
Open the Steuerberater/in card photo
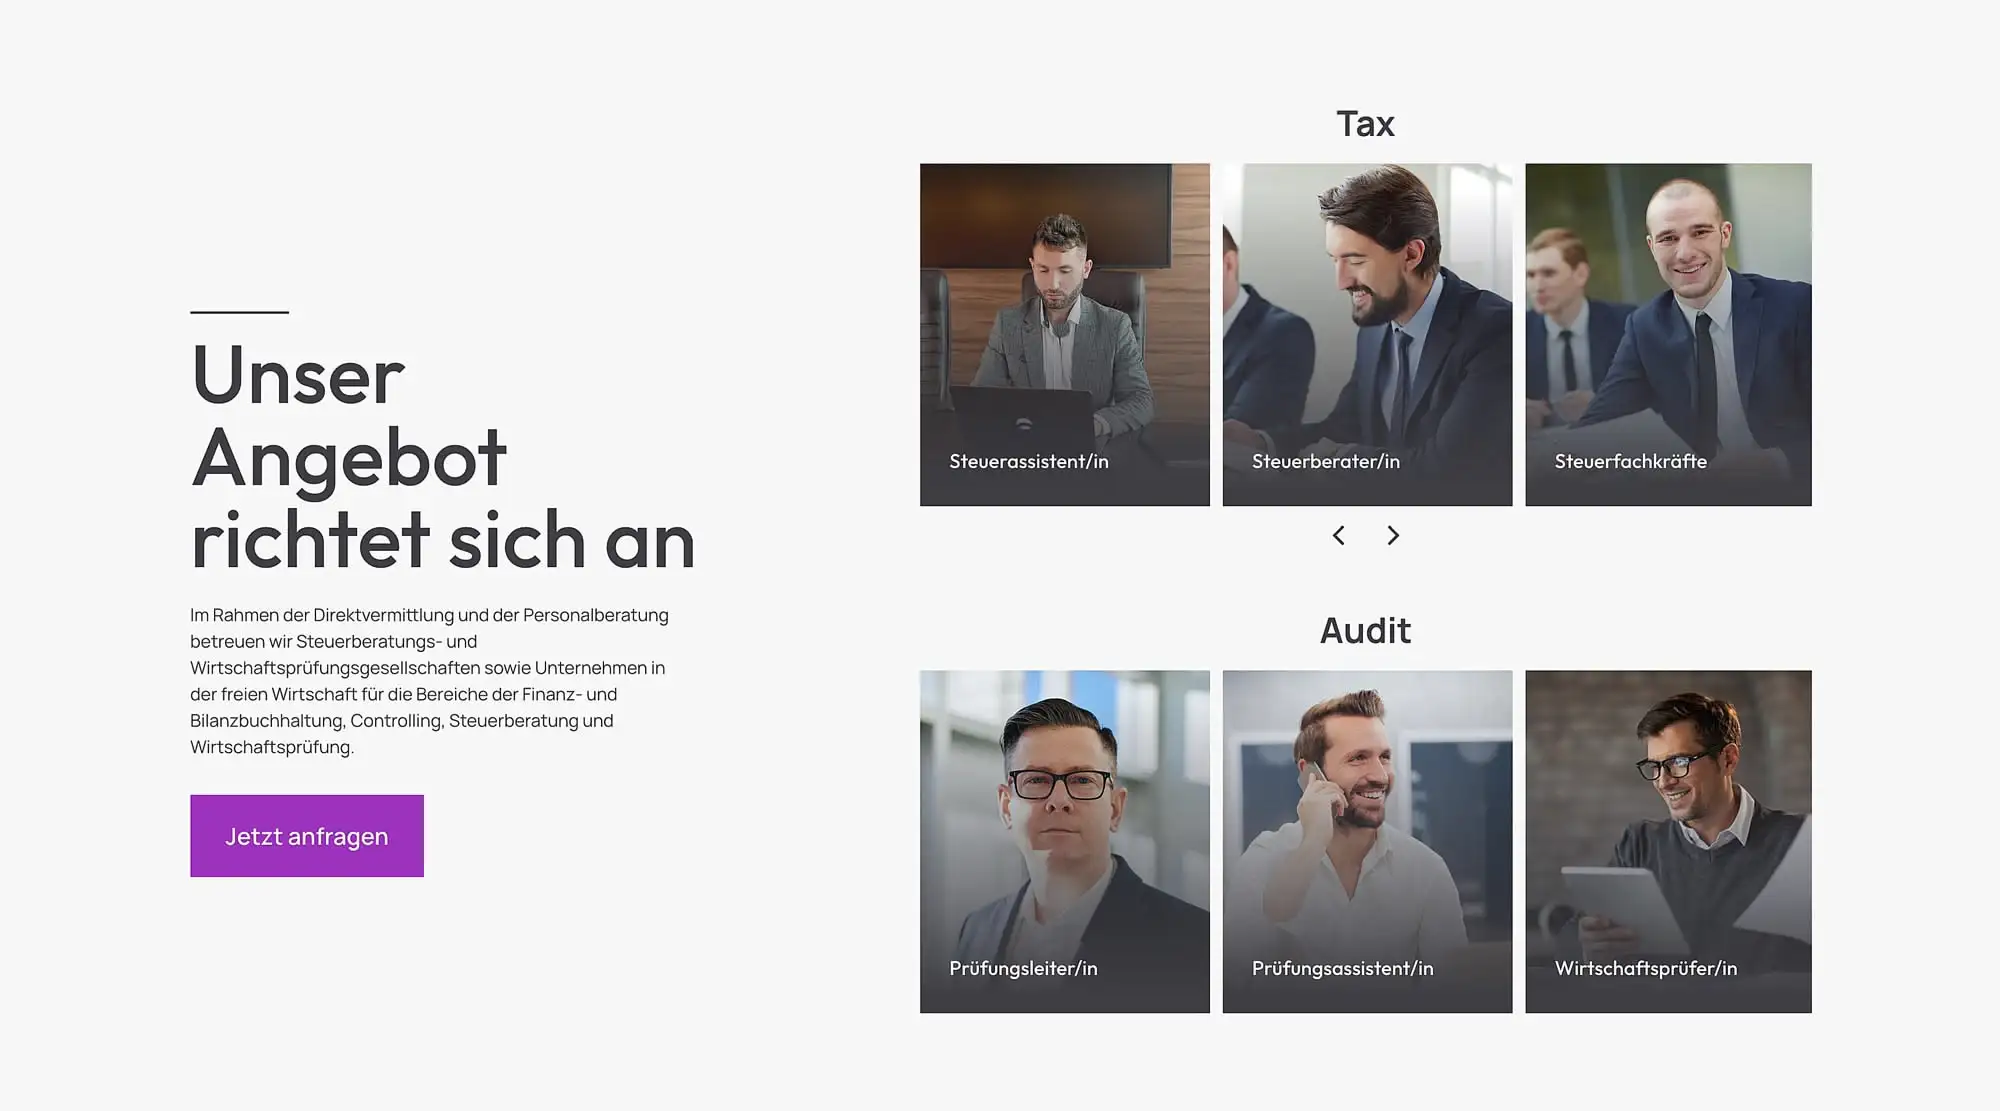click(x=1367, y=335)
